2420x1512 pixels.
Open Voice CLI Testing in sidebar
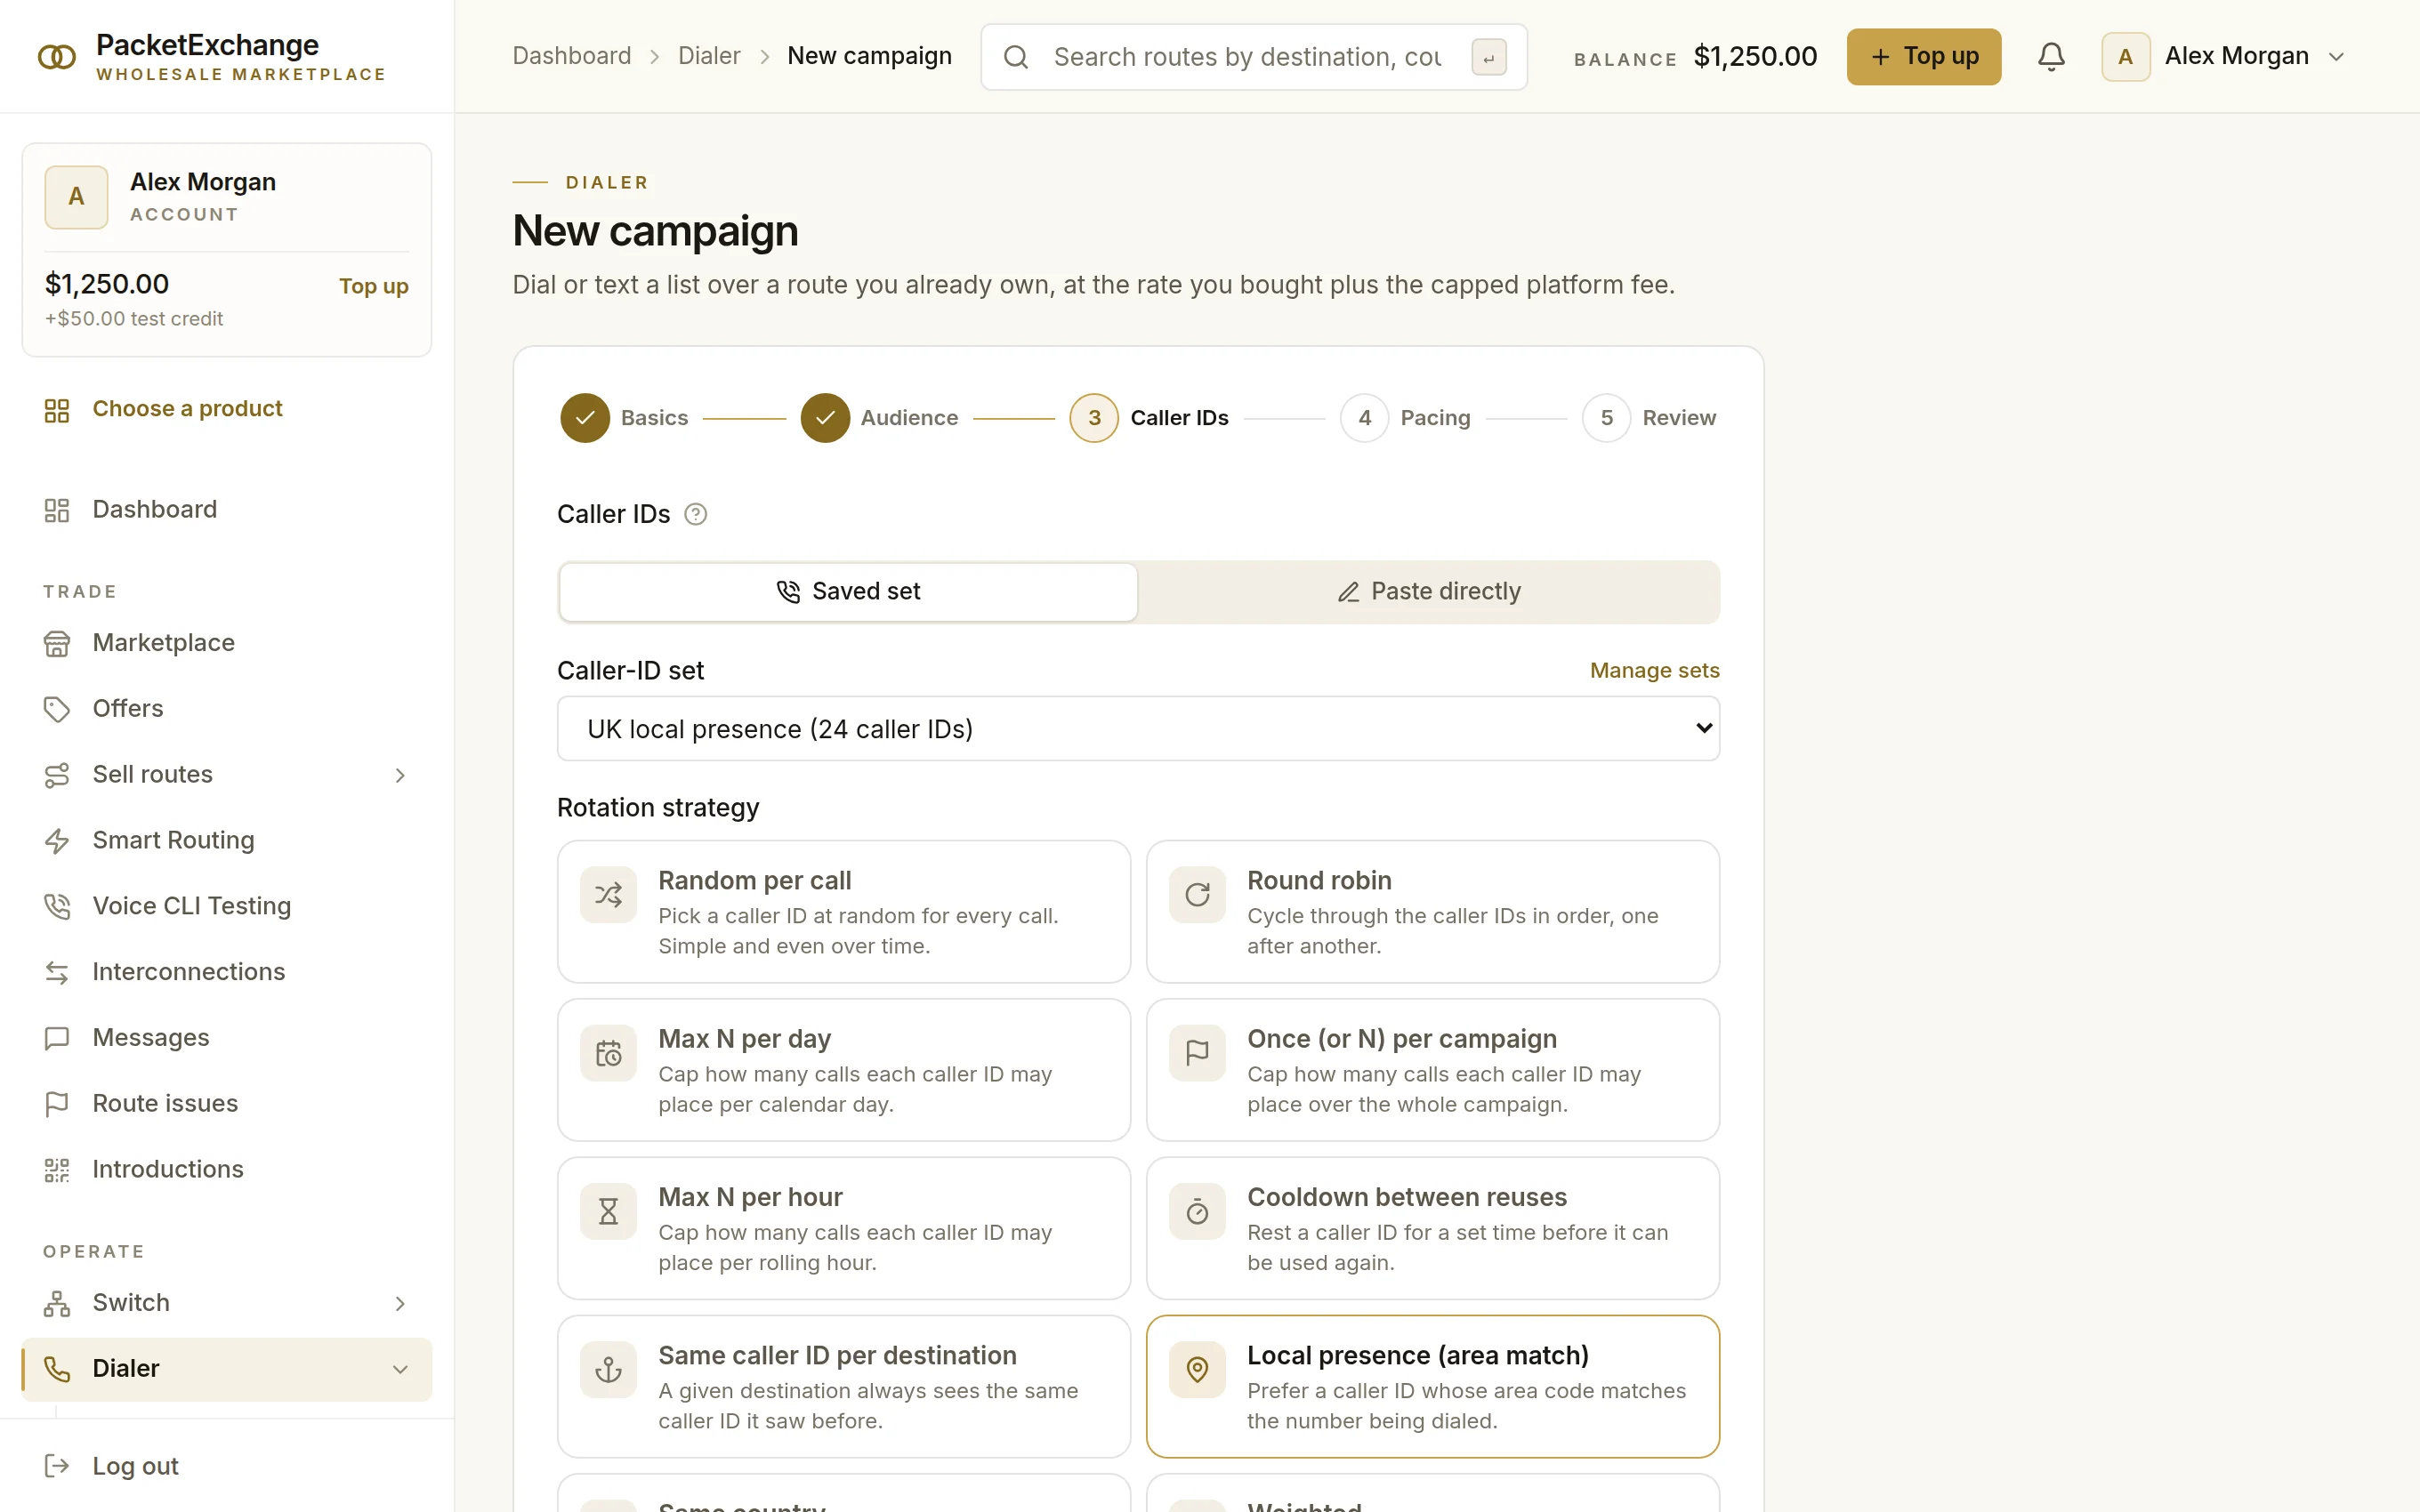[x=226, y=906]
